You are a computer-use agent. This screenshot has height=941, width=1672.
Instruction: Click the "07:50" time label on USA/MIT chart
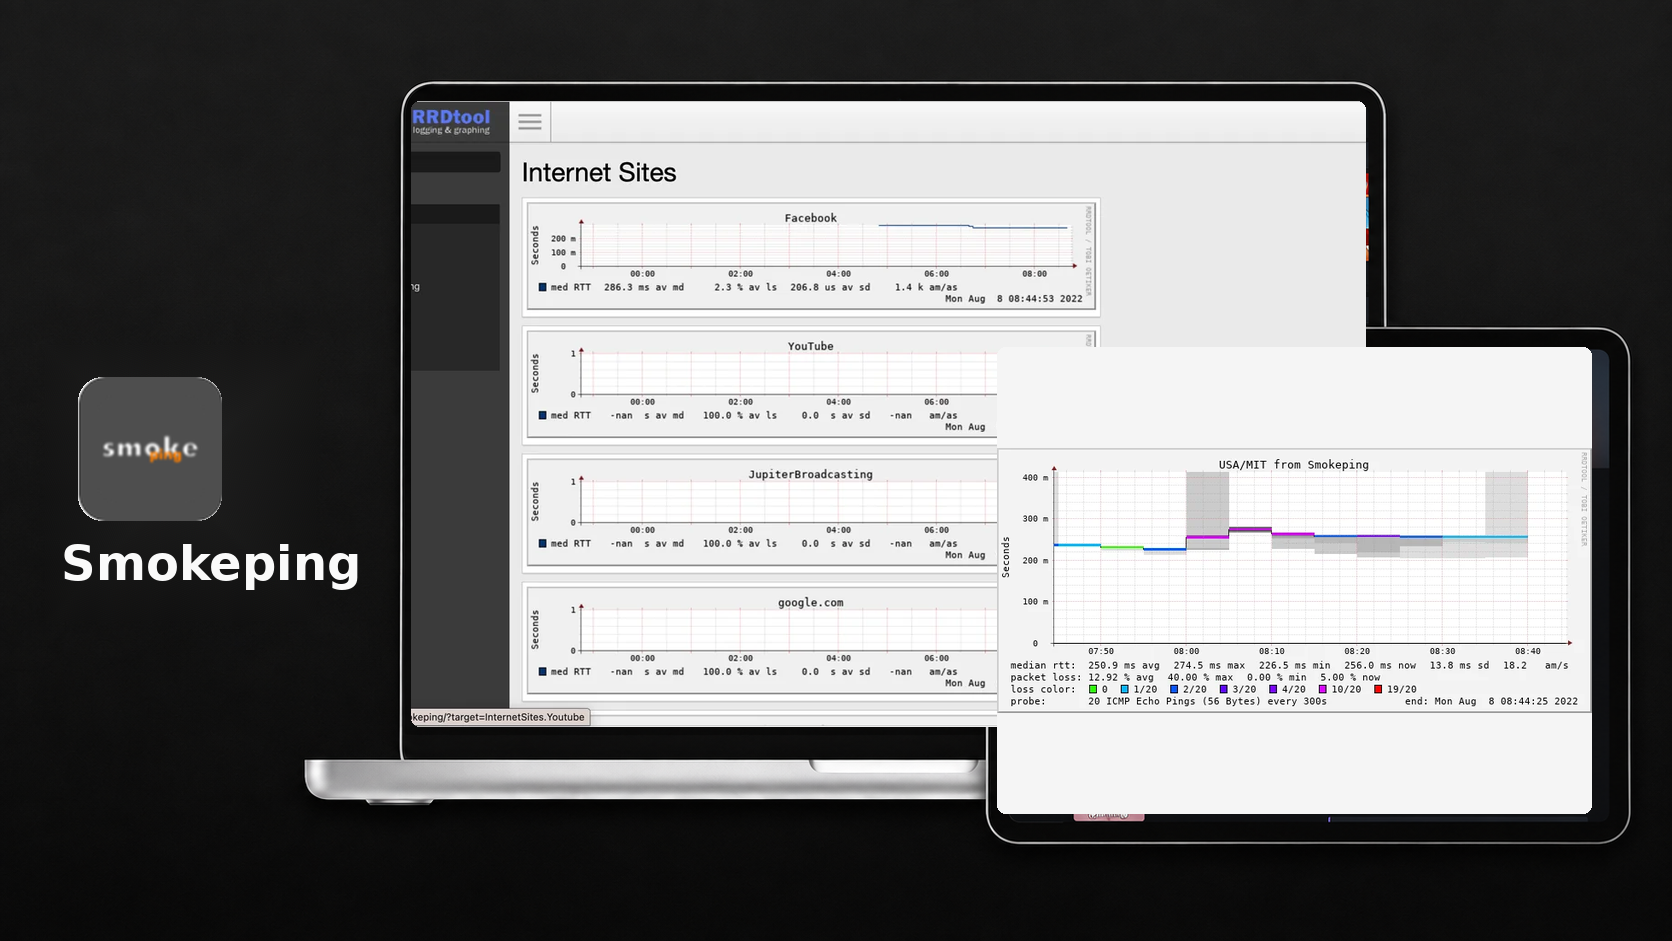tap(1101, 651)
